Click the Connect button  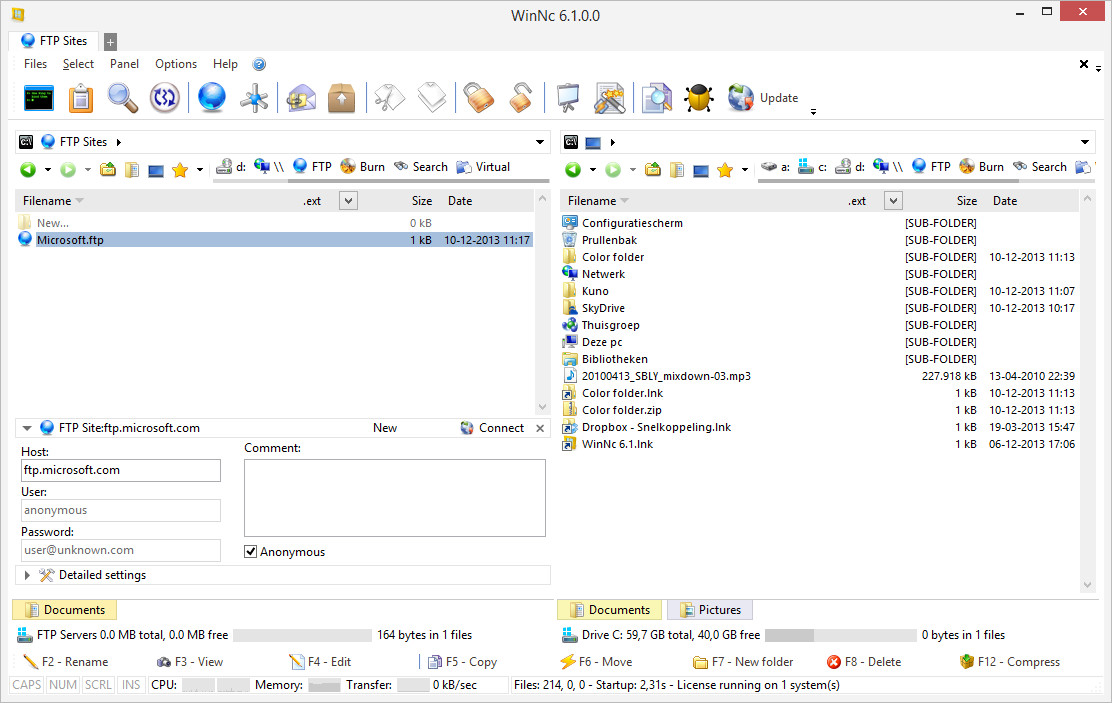pyautogui.click(x=492, y=428)
